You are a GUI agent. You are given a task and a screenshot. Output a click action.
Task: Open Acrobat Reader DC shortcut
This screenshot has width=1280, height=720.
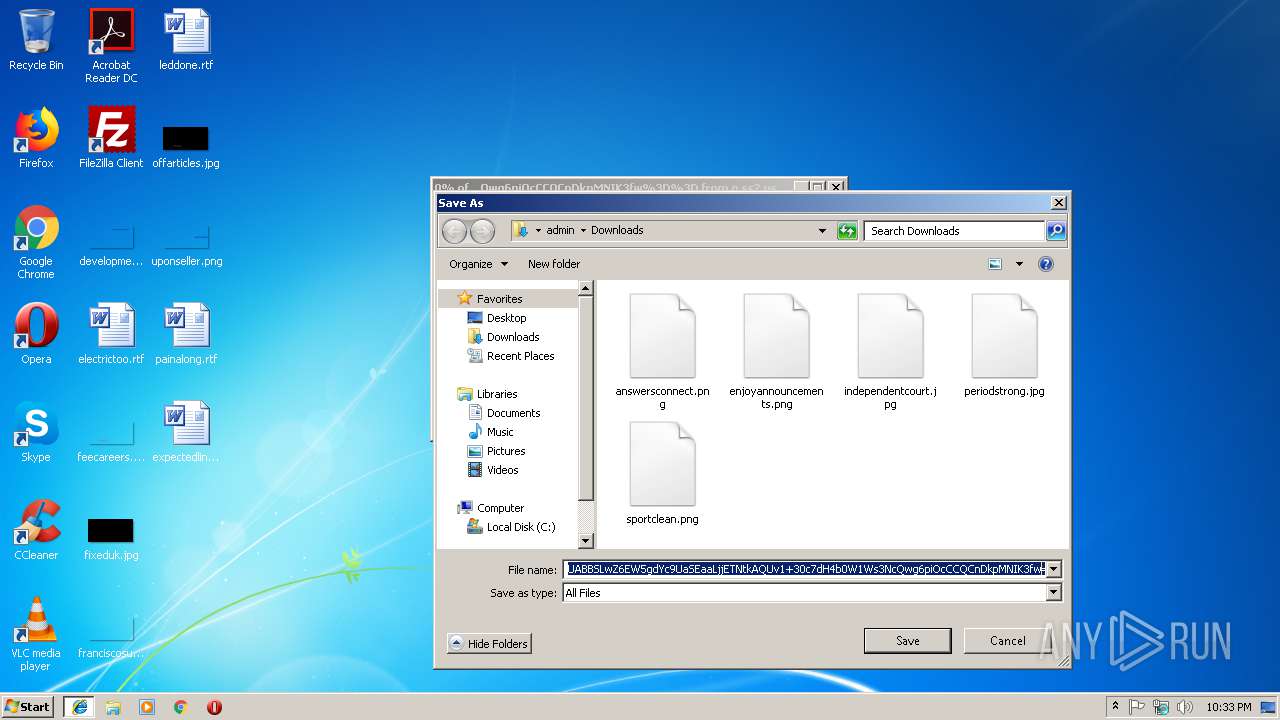(x=111, y=46)
